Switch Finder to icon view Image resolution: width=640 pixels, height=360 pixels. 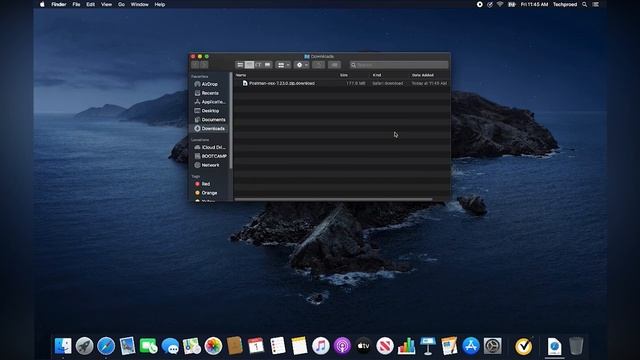pos(240,65)
